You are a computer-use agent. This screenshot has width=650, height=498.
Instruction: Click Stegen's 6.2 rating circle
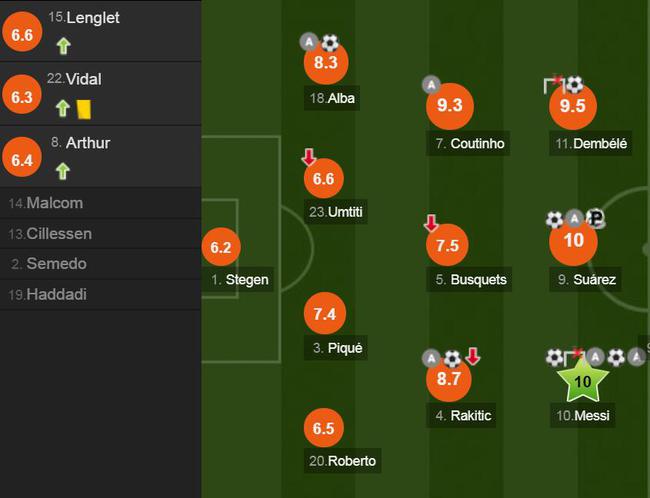coord(221,247)
